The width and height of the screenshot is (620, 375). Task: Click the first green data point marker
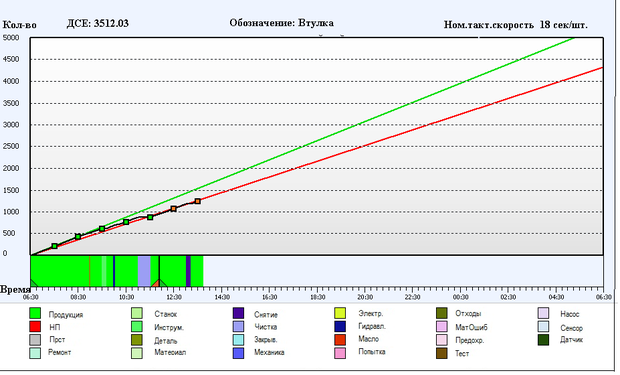tap(55, 246)
